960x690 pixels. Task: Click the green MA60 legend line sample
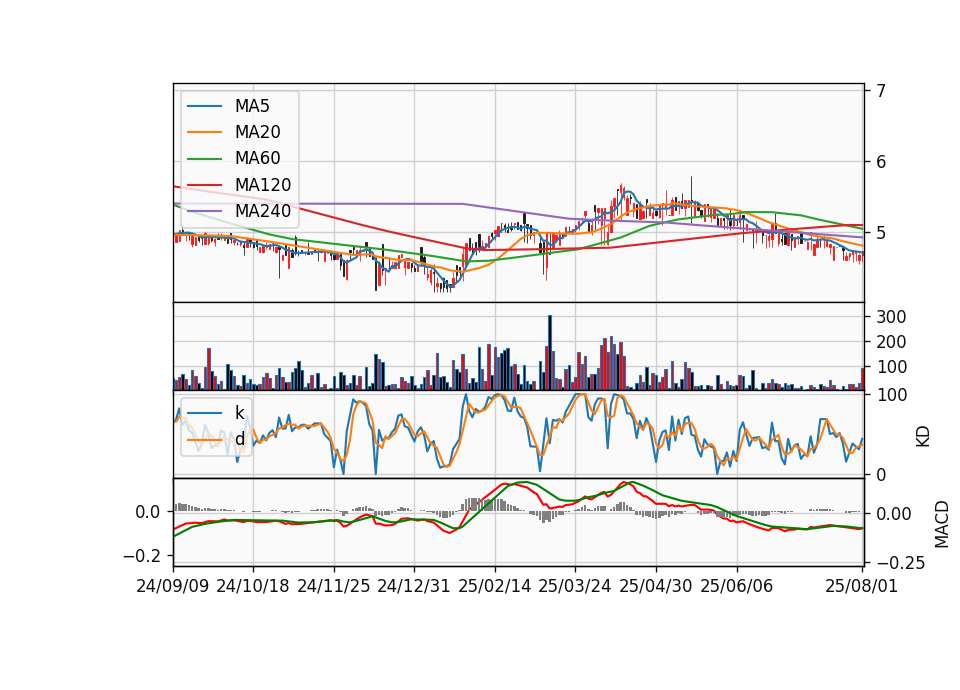pos(204,159)
